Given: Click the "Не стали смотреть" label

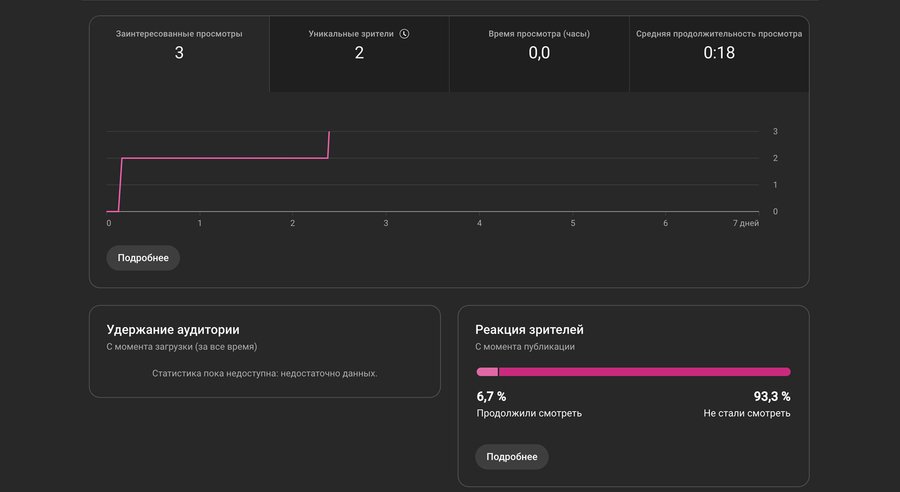Looking at the screenshot, I should tap(746, 413).
